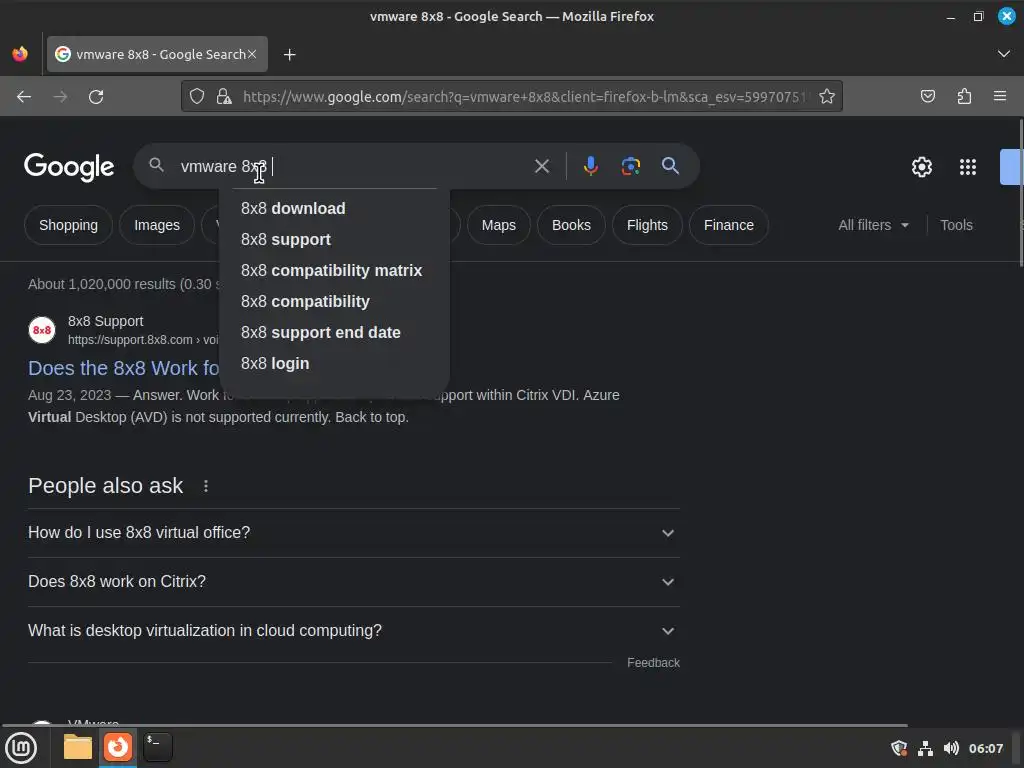
Task: Open Google Lens image search
Action: pos(630,166)
